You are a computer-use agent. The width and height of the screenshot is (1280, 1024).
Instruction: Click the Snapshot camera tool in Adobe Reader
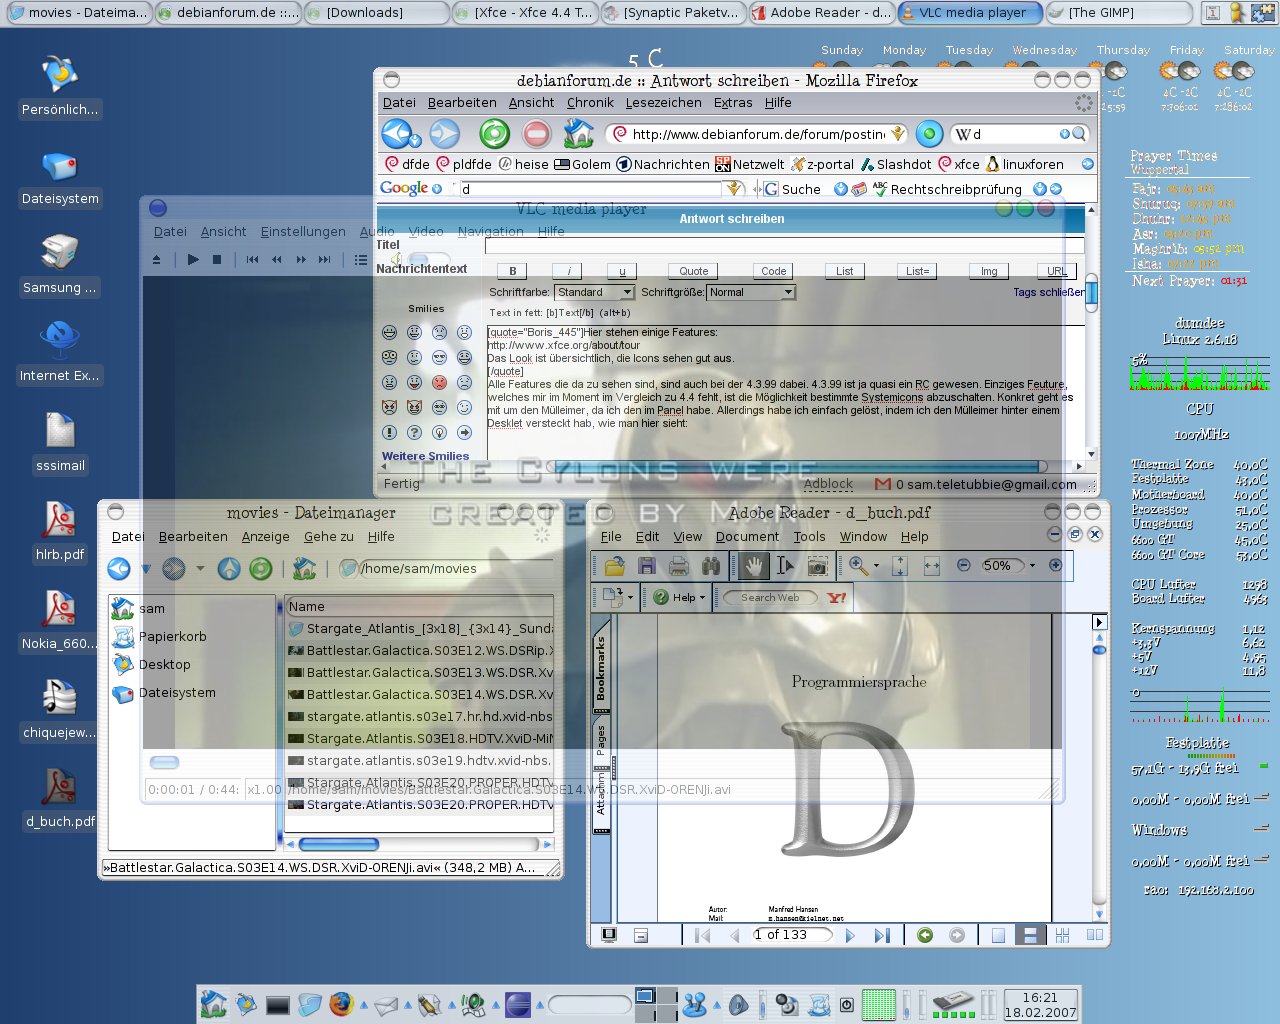(818, 566)
